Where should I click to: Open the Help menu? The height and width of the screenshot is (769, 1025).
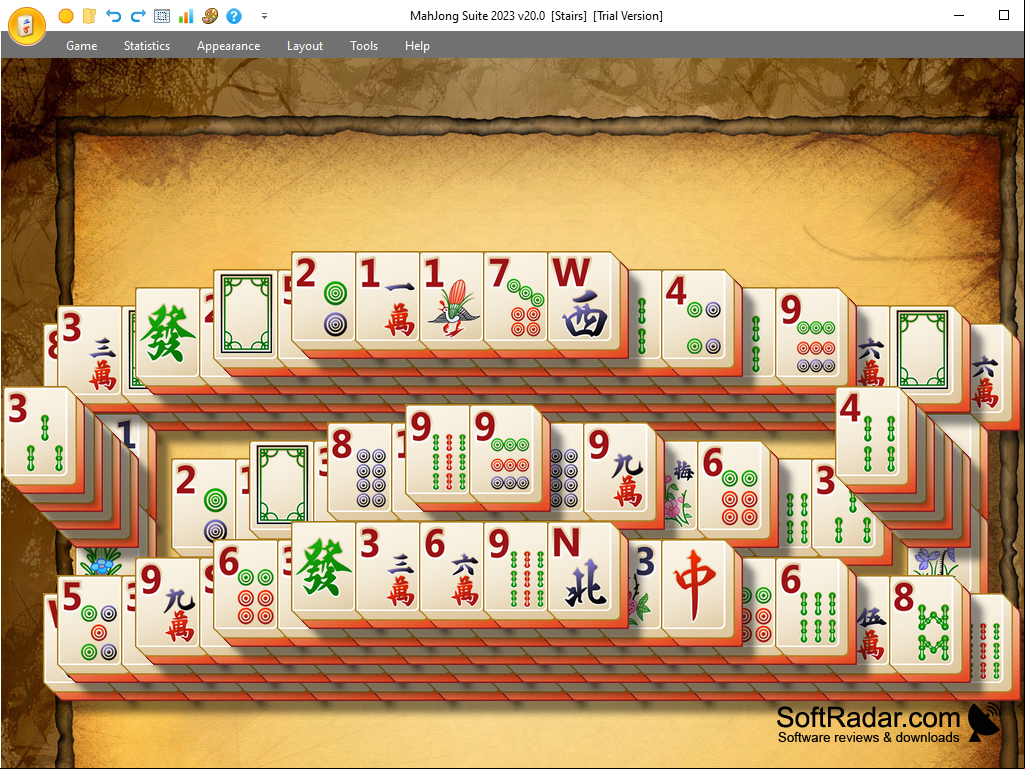click(x=417, y=46)
